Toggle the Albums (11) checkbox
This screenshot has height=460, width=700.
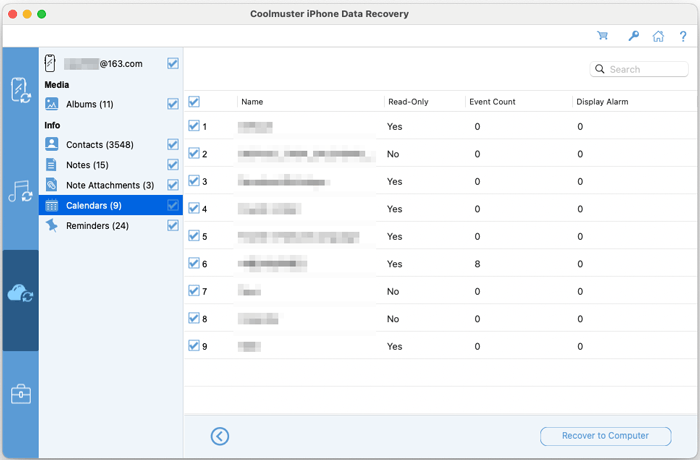(x=173, y=104)
